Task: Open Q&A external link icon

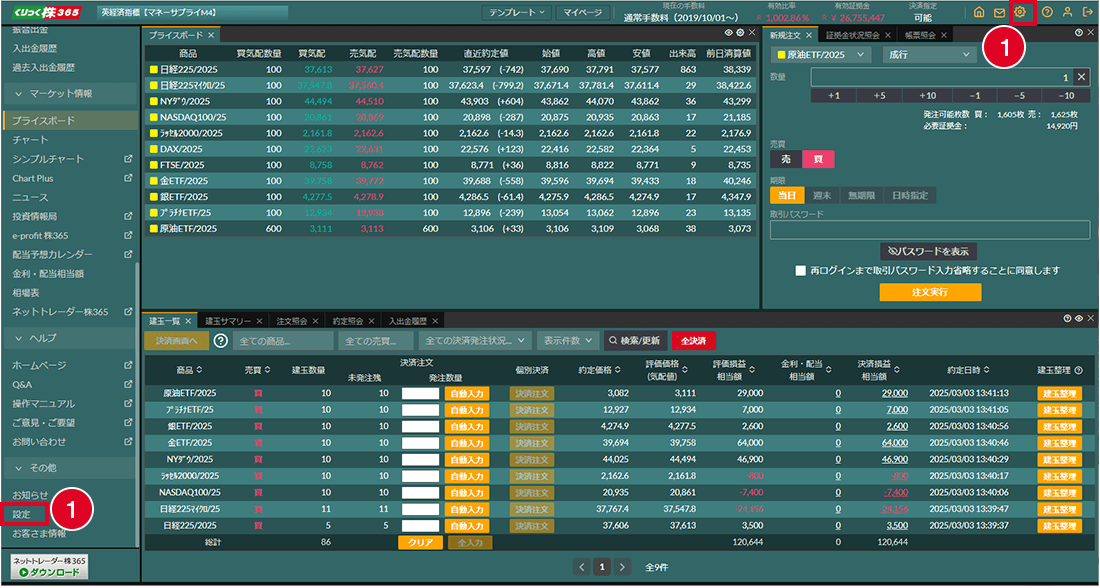Action: 128,385
